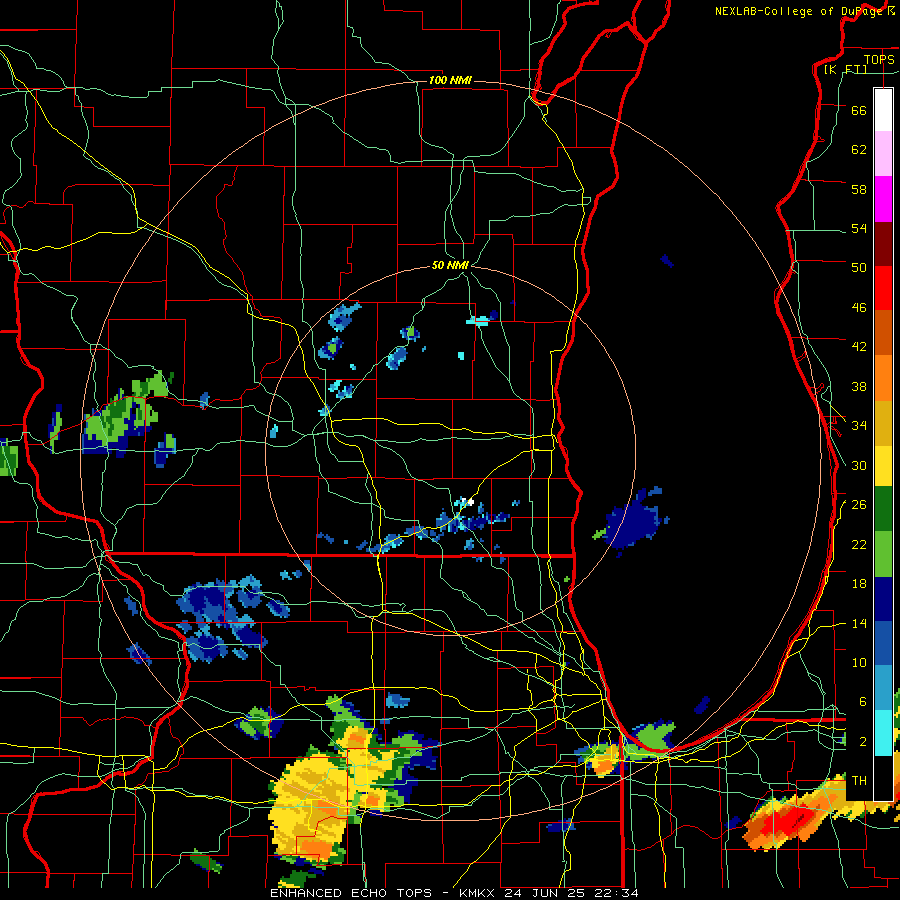
Task: Click the ENHANCED ECHO TOPS caption text
Action: click(351, 893)
